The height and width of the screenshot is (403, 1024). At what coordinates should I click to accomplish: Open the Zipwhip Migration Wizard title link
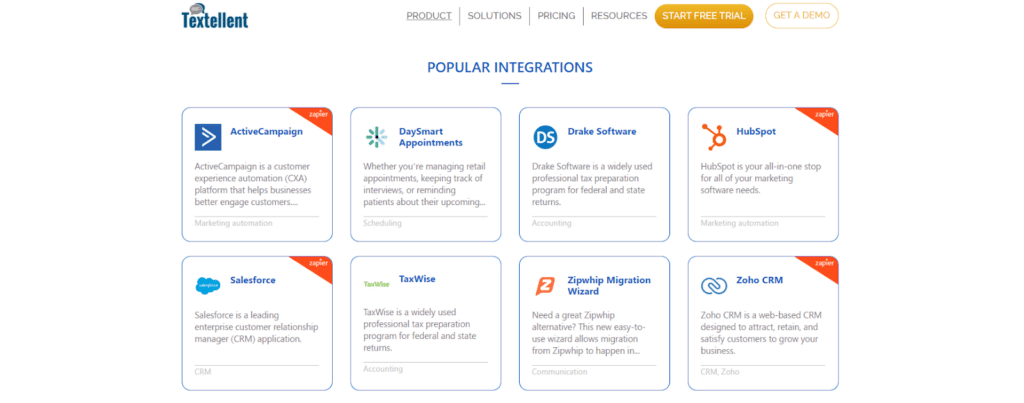point(609,285)
